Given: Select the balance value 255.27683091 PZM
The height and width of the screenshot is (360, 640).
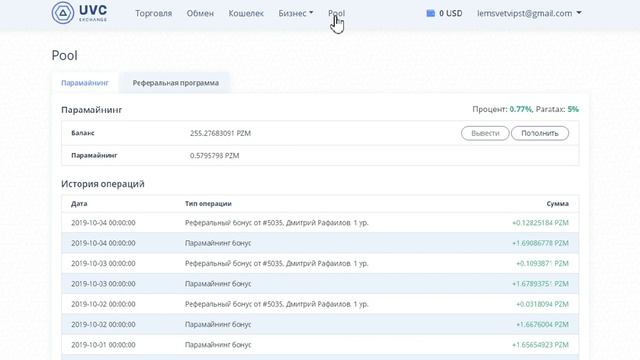Looking at the screenshot, I should (x=220, y=133).
